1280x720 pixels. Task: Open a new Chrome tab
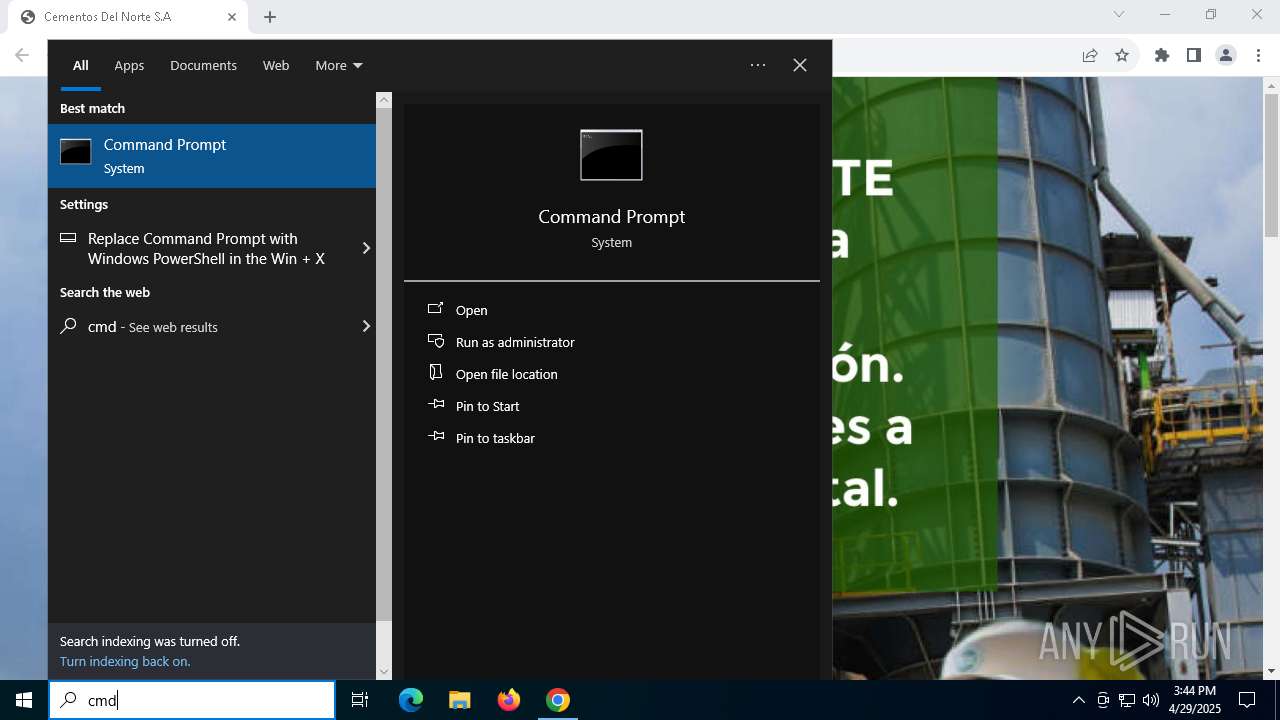(x=270, y=17)
